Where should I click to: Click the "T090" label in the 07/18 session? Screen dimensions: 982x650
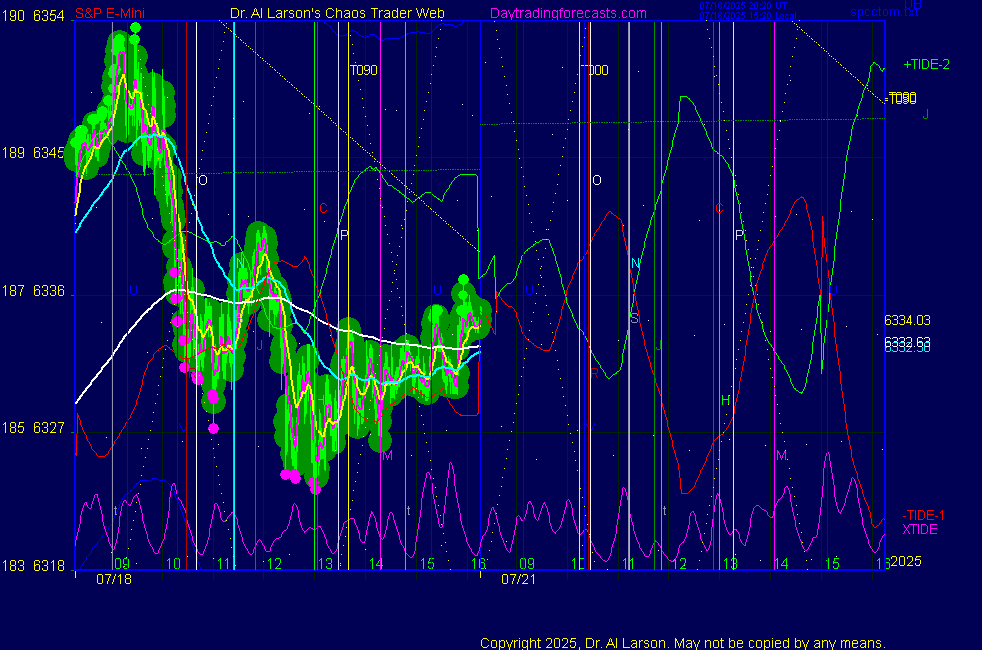click(364, 70)
